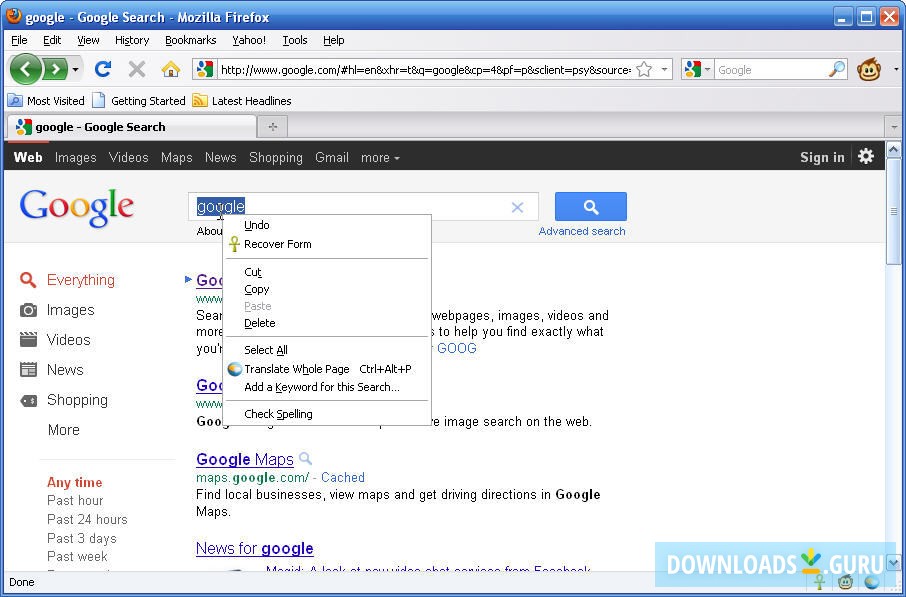Click the magnifier in the Firefox search box
This screenshot has width=906, height=597.
[x=837, y=69]
